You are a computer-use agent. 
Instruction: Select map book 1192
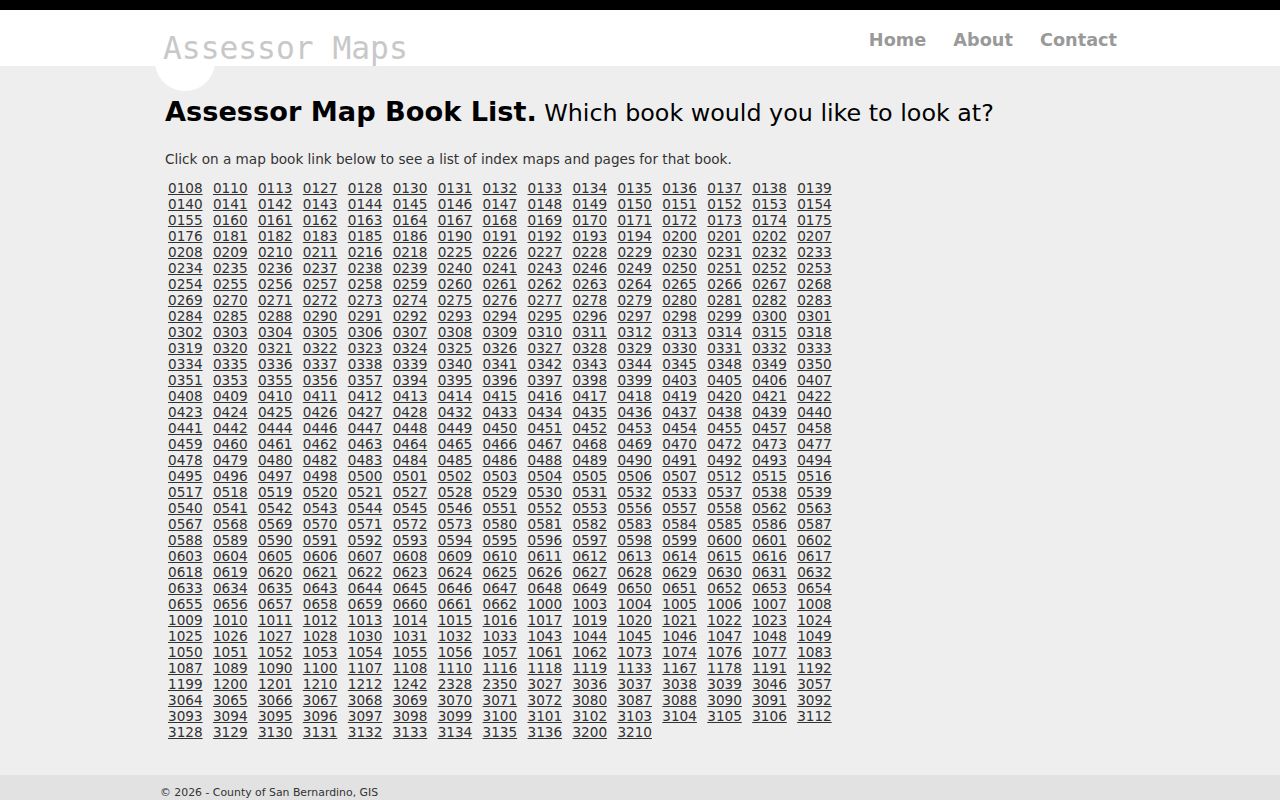[814, 668]
